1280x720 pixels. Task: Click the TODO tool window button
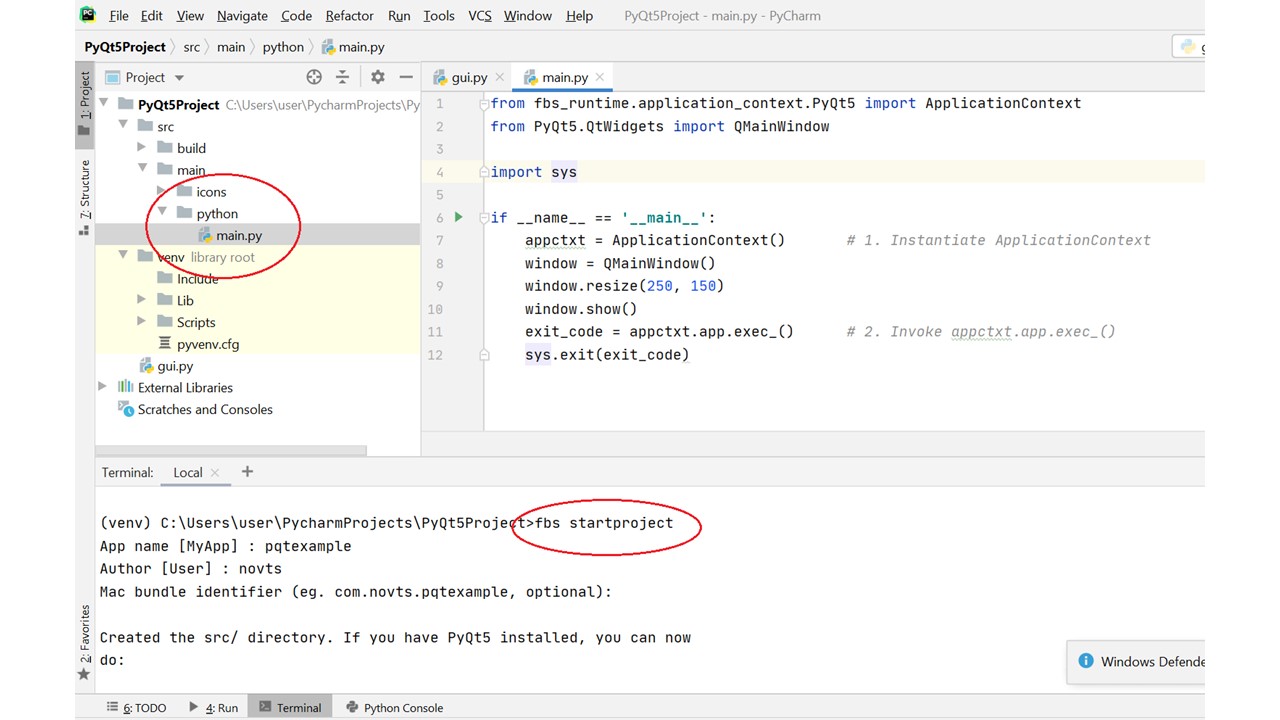tap(137, 707)
